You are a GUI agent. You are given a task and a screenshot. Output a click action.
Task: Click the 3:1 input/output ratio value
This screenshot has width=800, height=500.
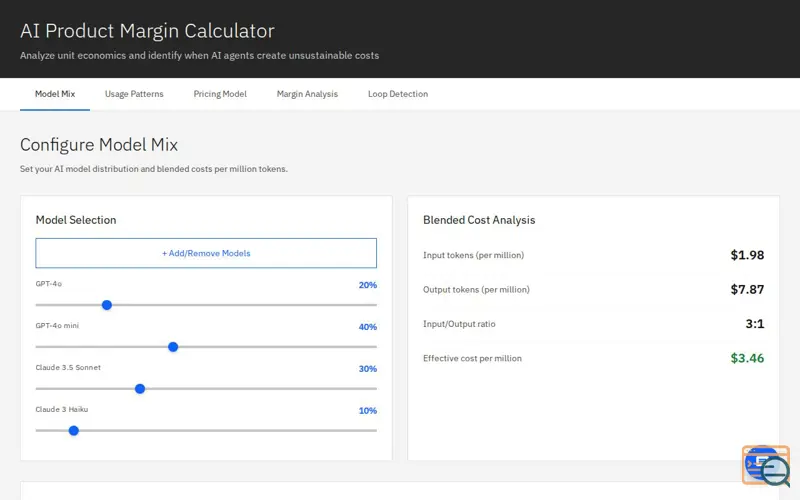click(755, 324)
